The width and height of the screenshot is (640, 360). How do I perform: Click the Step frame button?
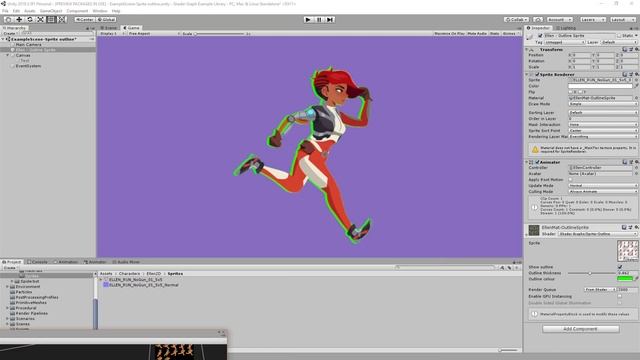tap(330, 20)
